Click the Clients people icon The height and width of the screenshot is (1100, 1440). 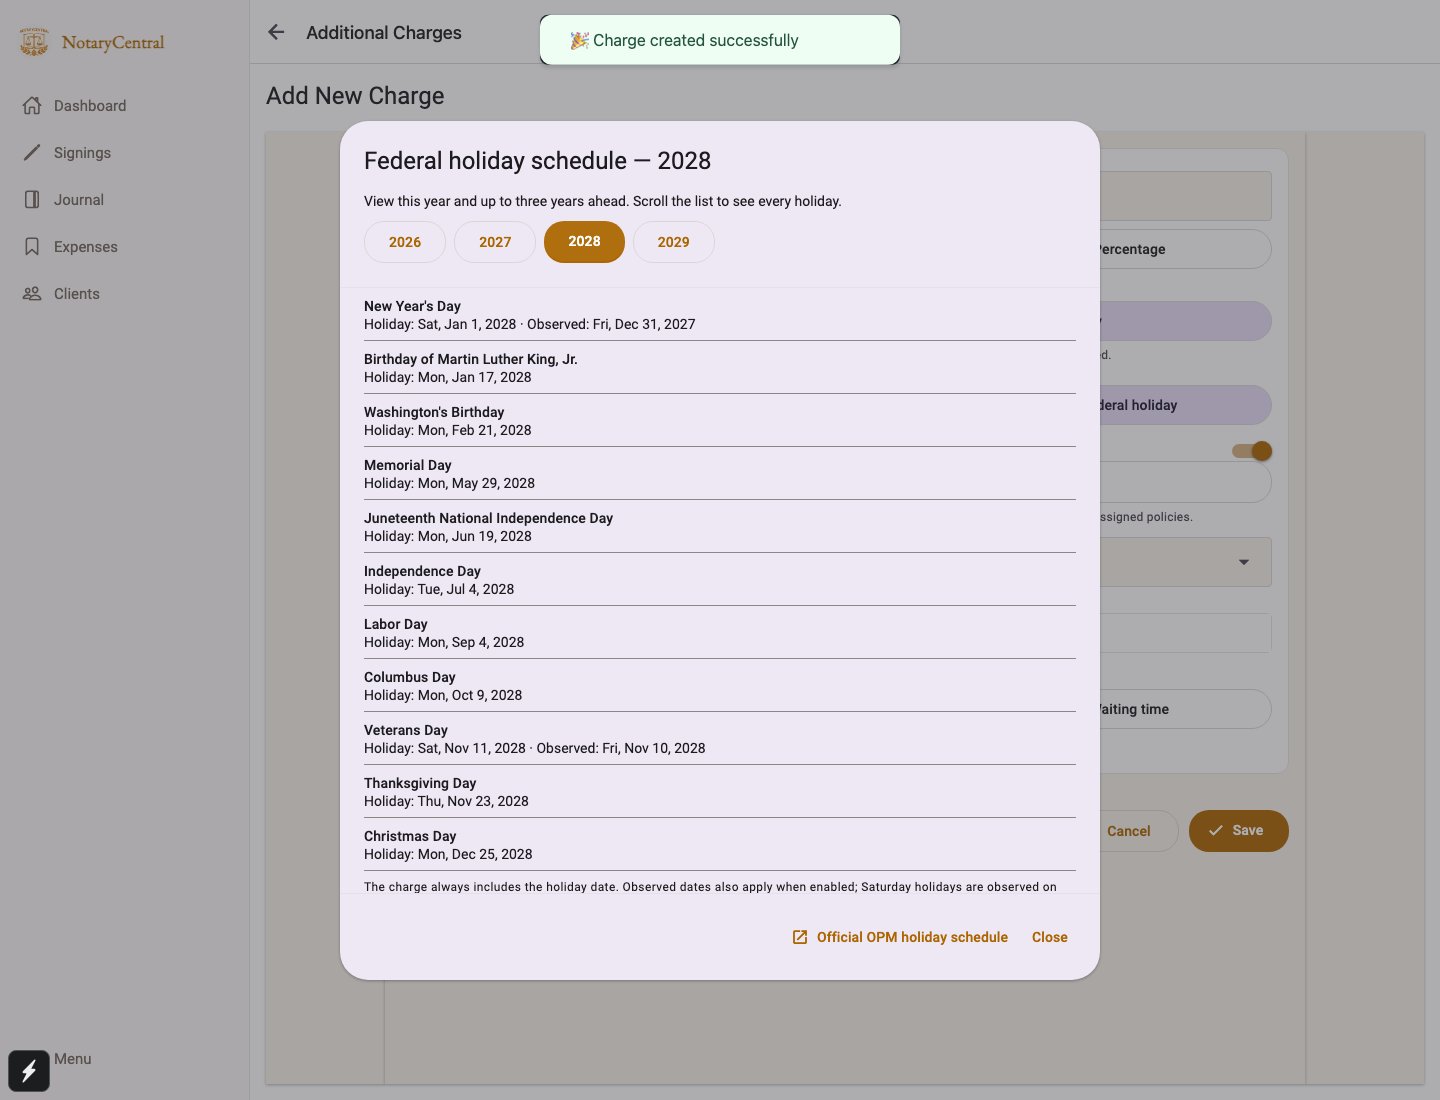[x=32, y=294]
